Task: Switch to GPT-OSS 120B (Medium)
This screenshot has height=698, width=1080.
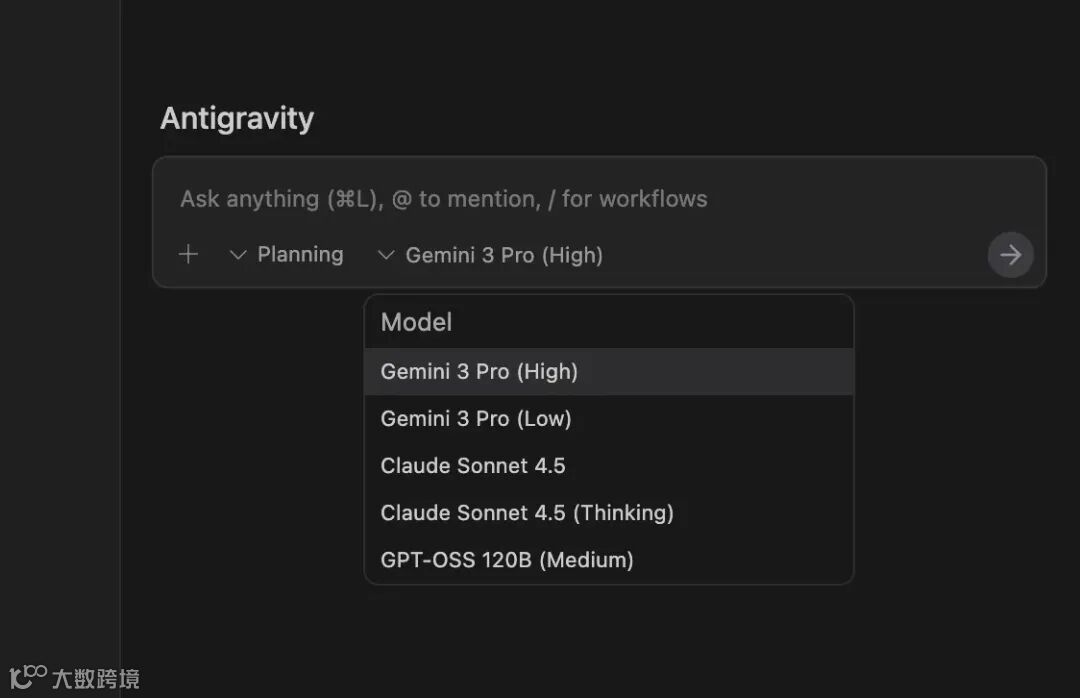Action: (x=507, y=560)
